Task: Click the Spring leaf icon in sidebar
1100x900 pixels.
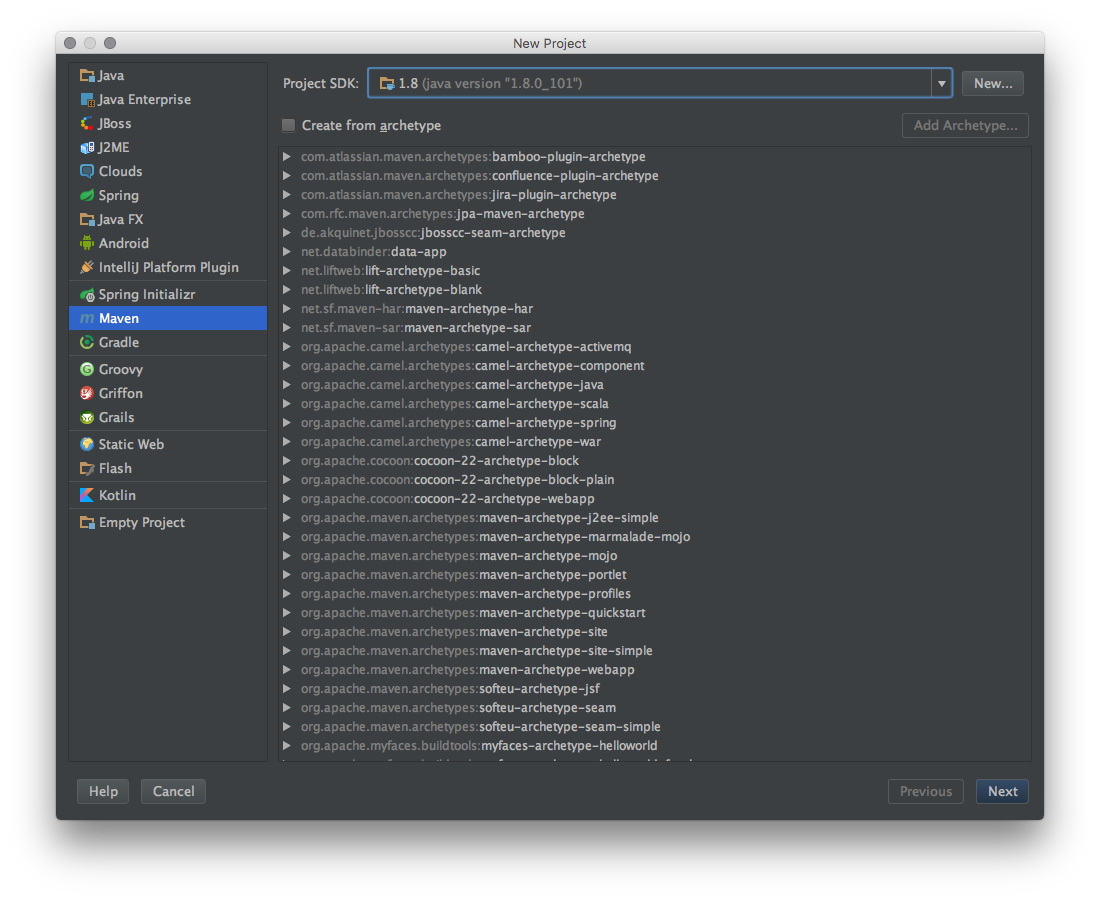Action: pos(88,196)
